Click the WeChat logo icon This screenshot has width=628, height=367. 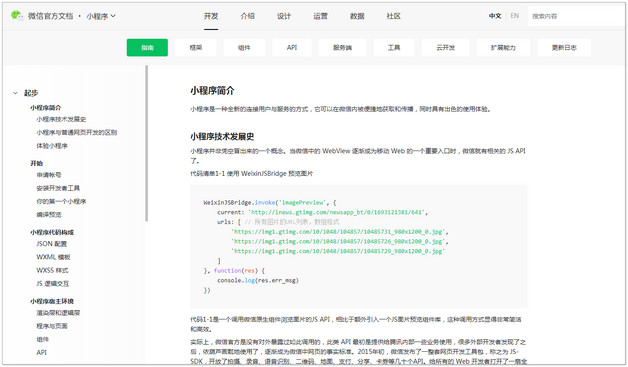pos(17,16)
